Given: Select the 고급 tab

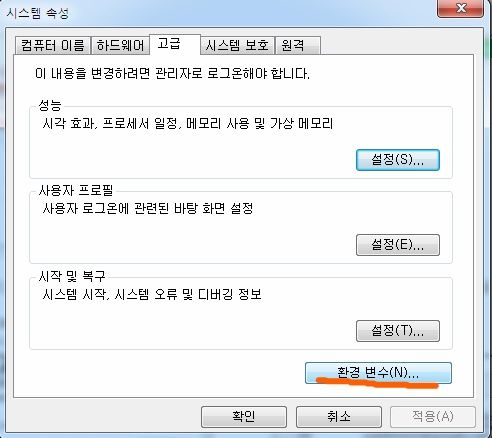Looking at the screenshot, I should (175, 44).
